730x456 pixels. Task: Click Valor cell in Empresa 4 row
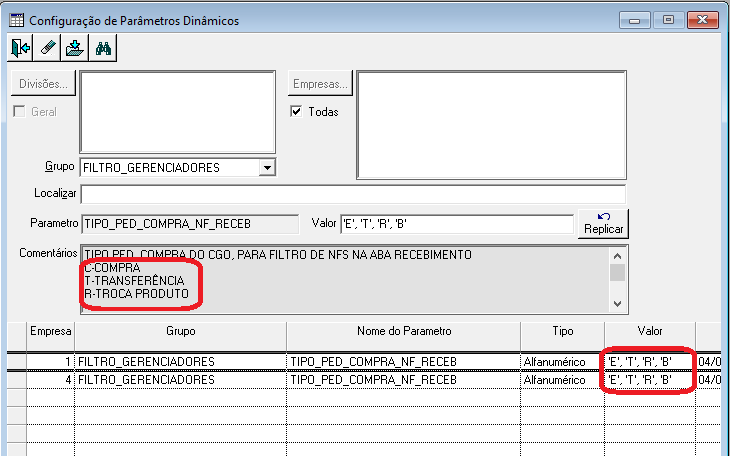pos(650,380)
